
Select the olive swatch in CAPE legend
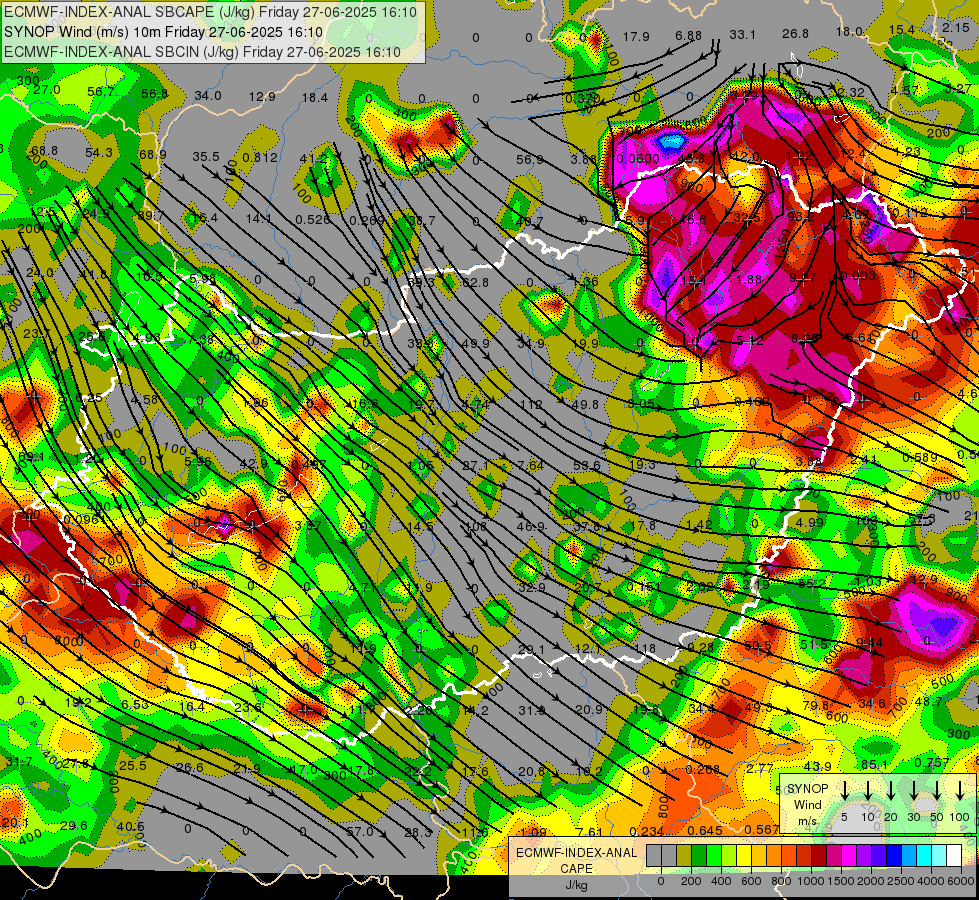click(x=684, y=856)
